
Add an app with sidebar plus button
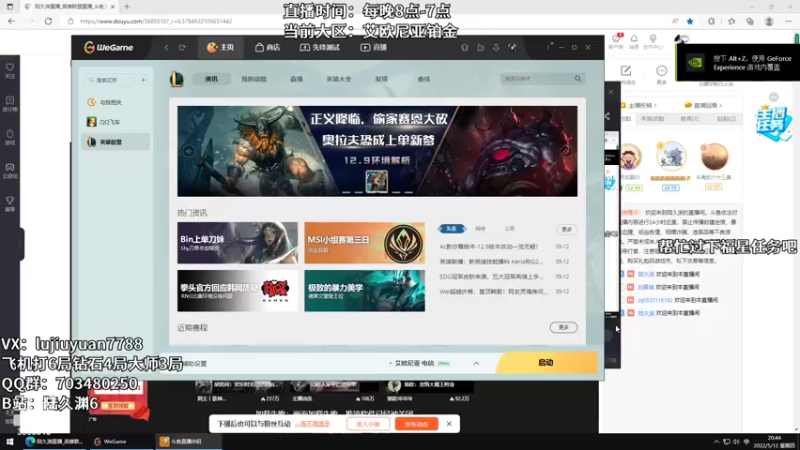[x=143, y=80]
